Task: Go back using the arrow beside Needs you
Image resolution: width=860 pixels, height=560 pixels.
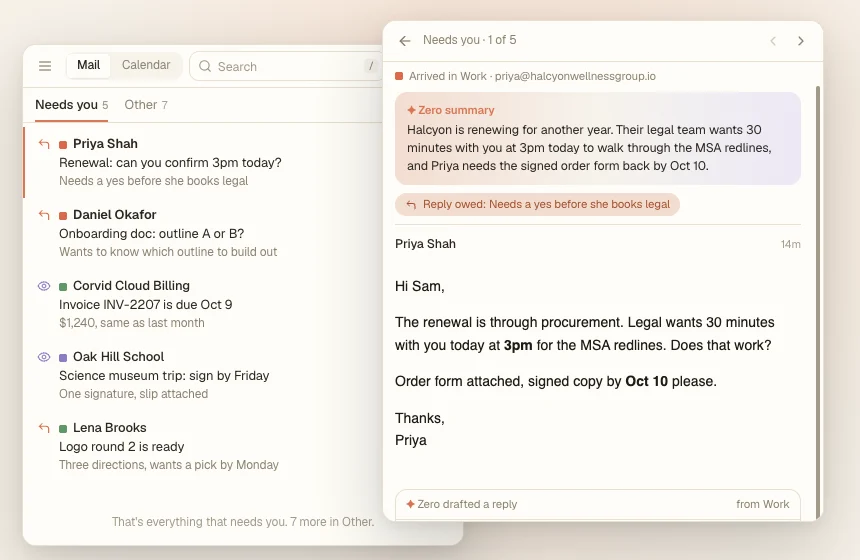Action: (x=405, y=41)
